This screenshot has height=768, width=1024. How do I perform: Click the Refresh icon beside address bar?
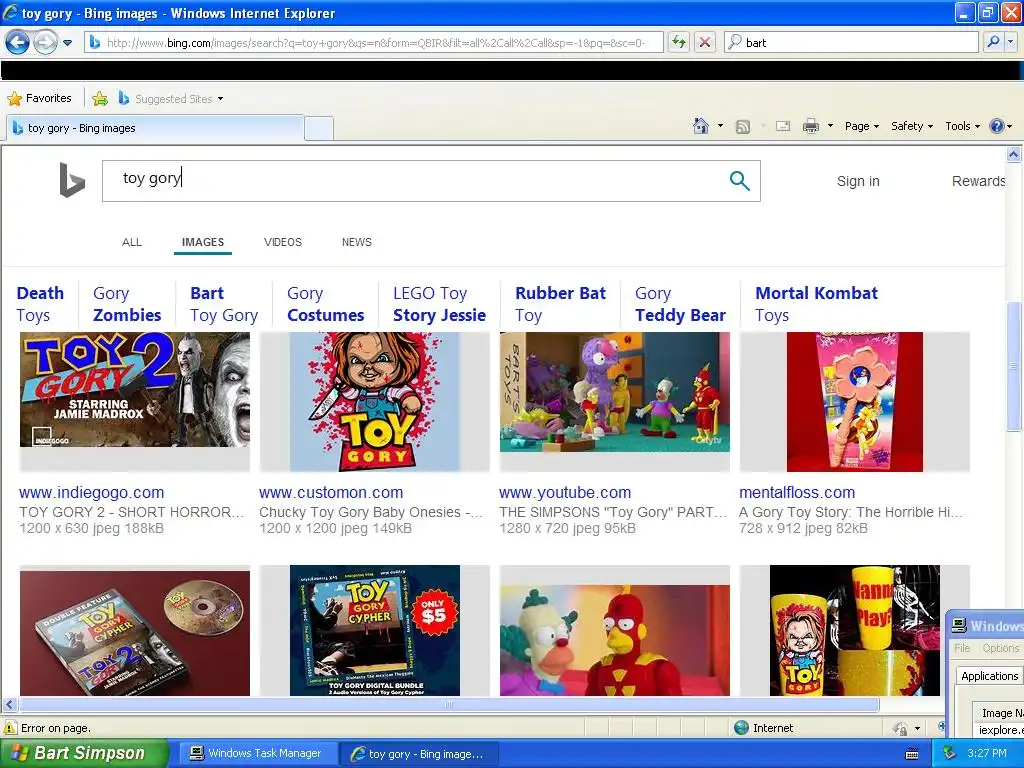tap(679, 42)
